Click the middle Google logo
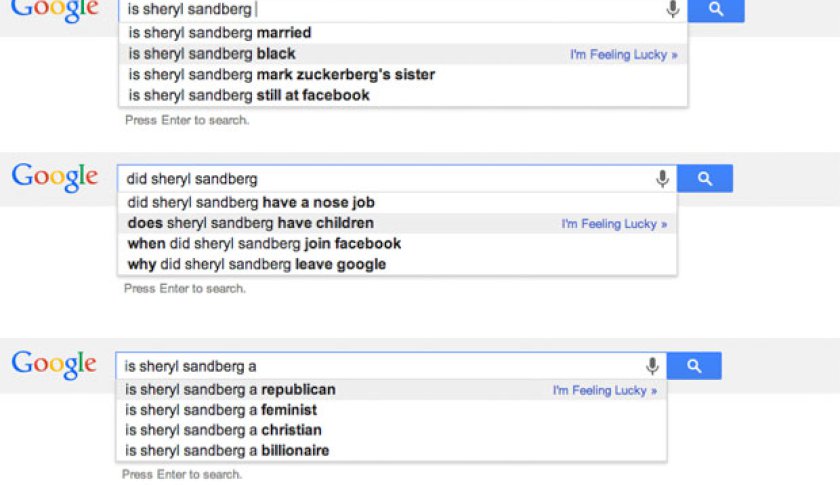This screenshot has height=485, width=840. tap(55, 177)
